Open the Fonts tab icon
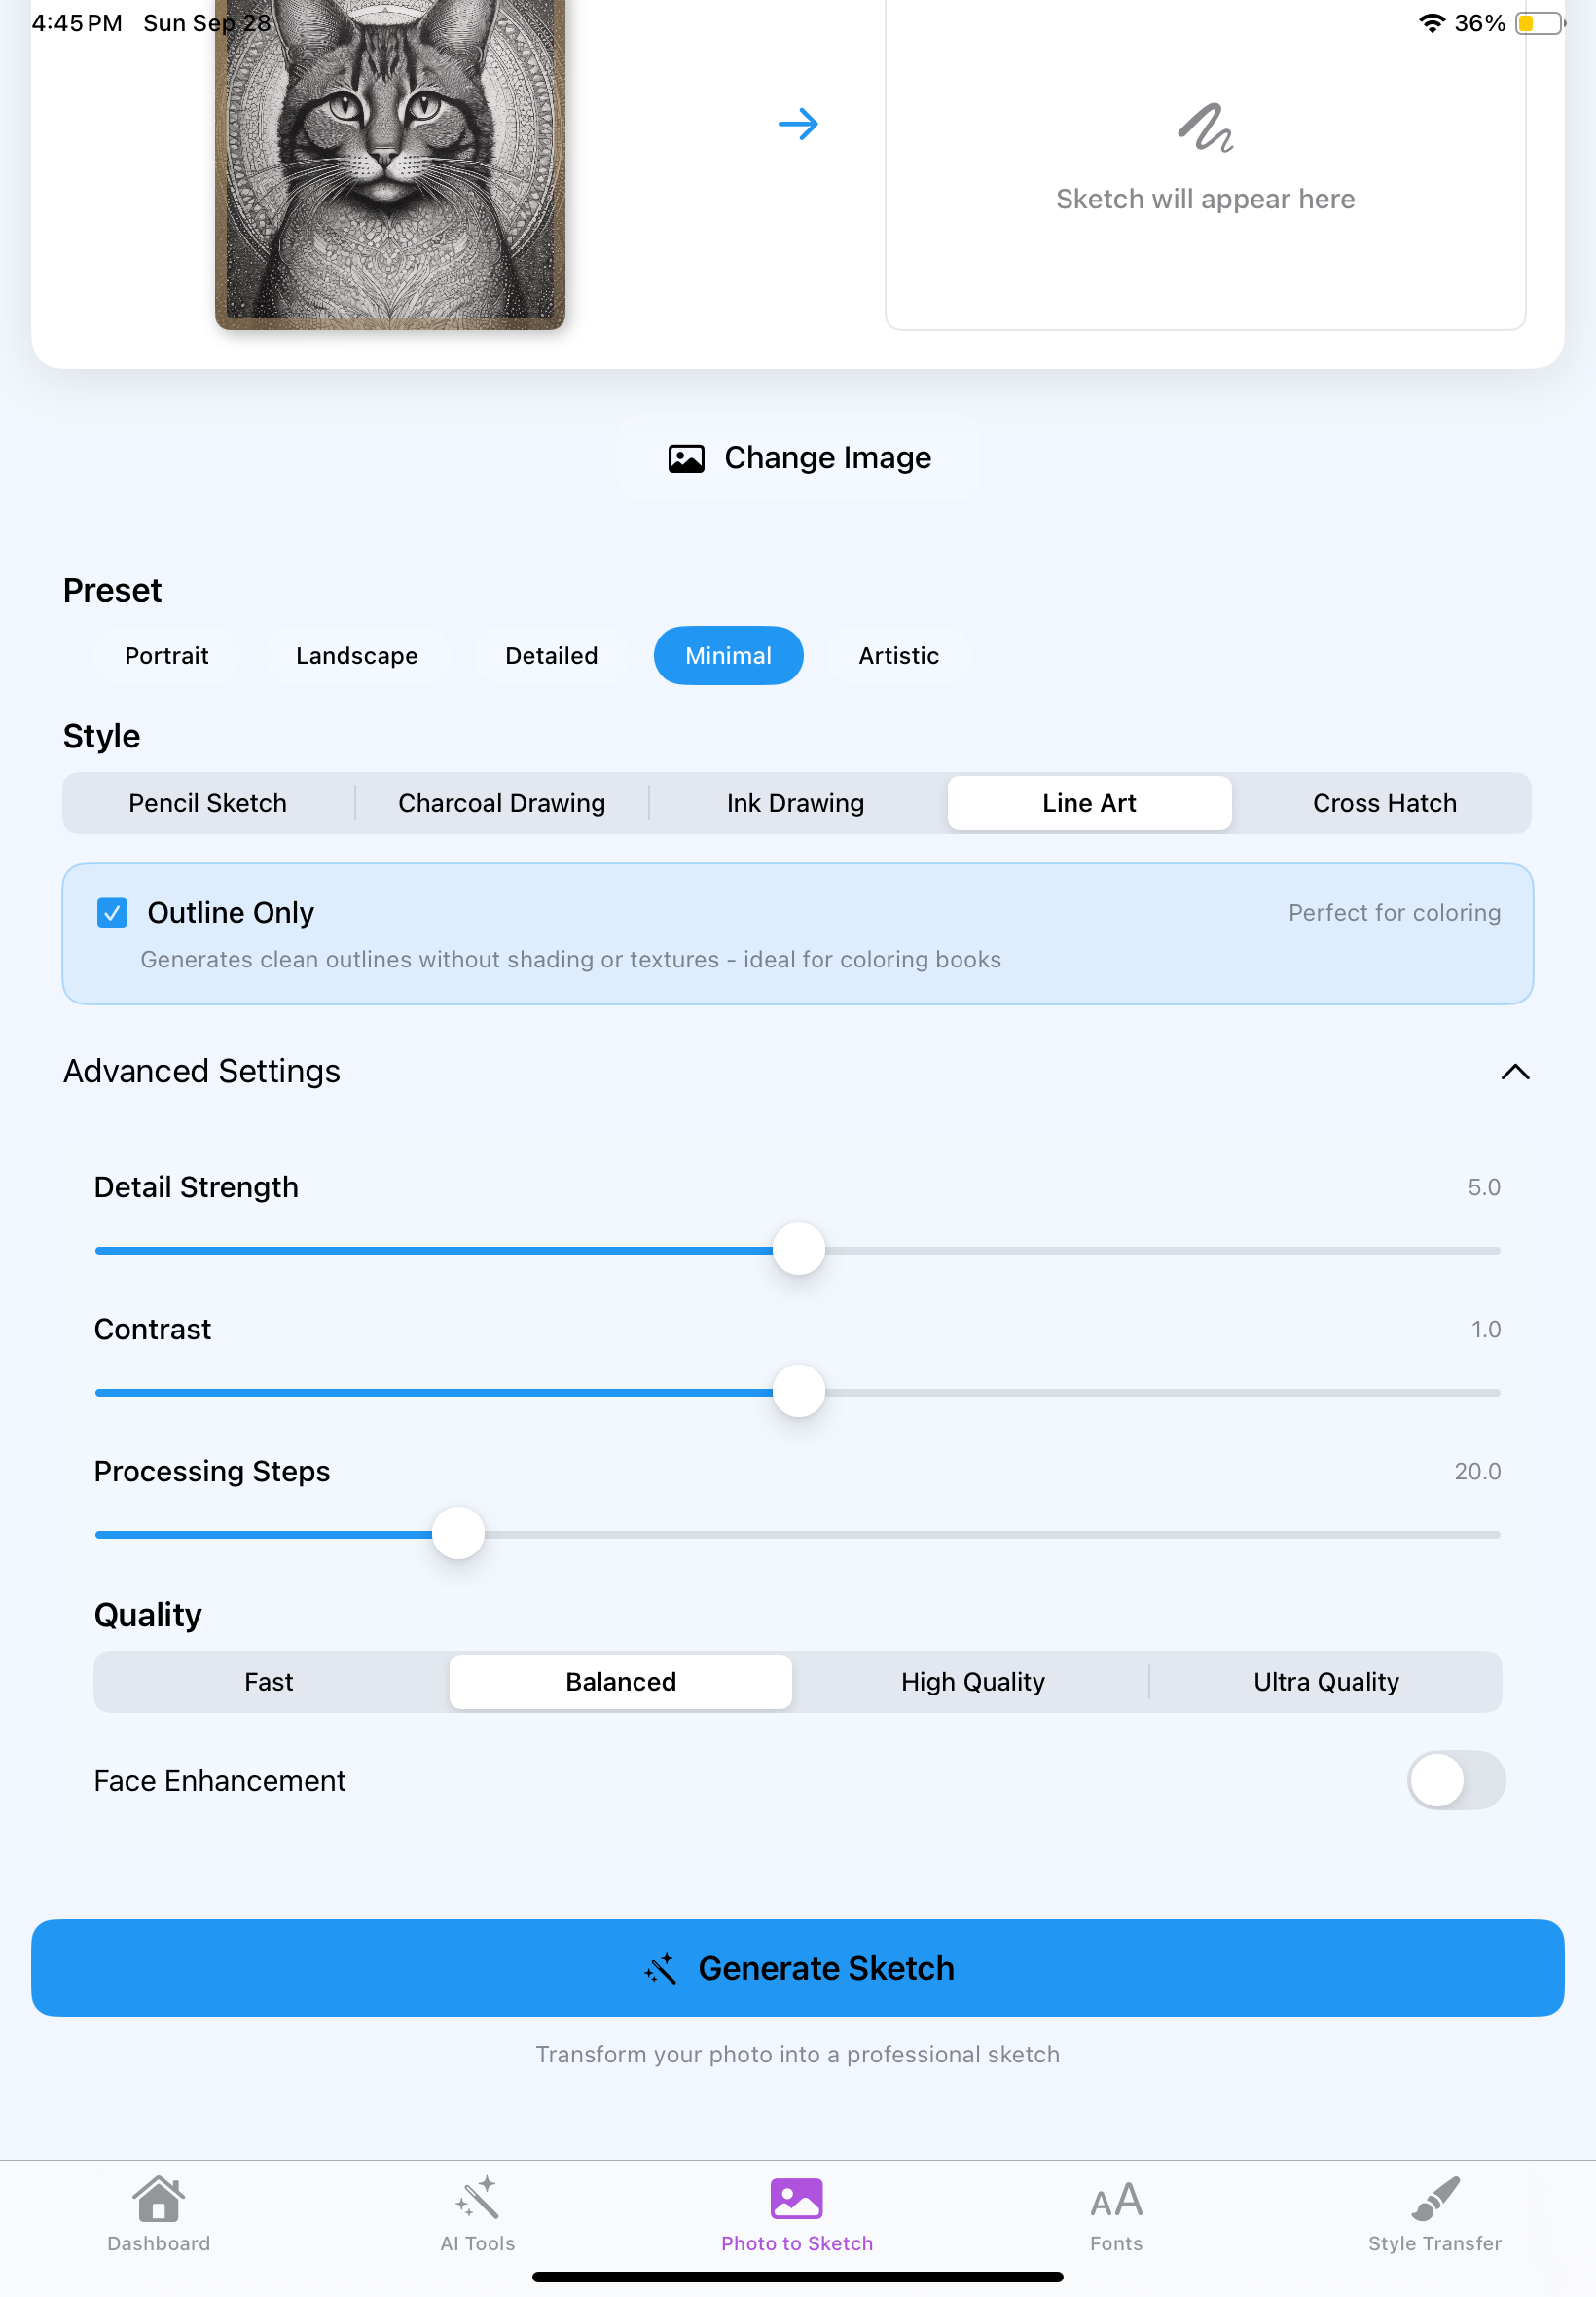 point(1116,2200)
